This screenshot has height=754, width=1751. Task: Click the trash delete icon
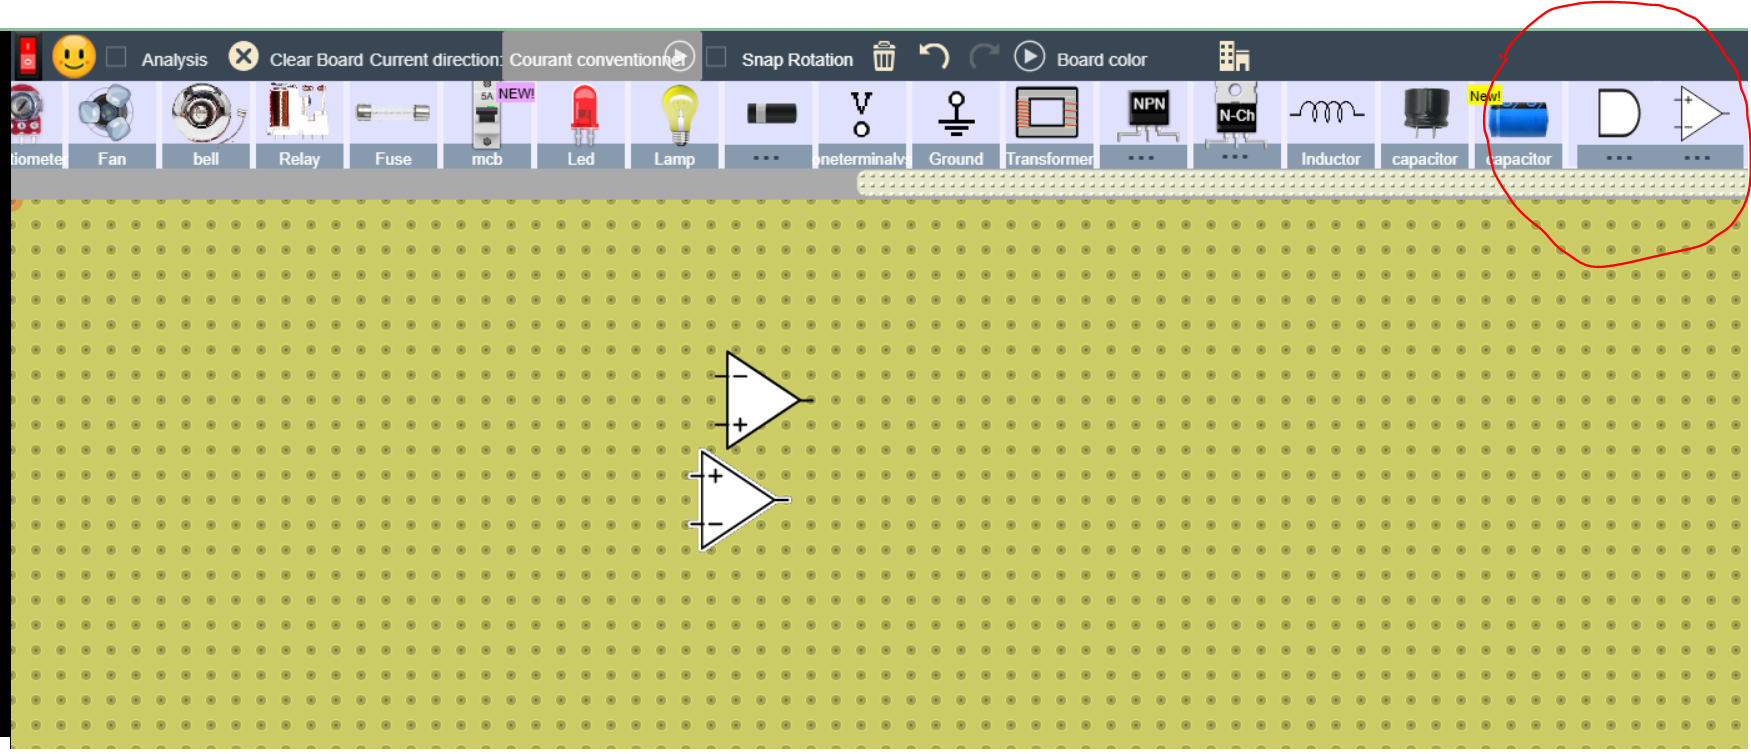tap(884, 57)
